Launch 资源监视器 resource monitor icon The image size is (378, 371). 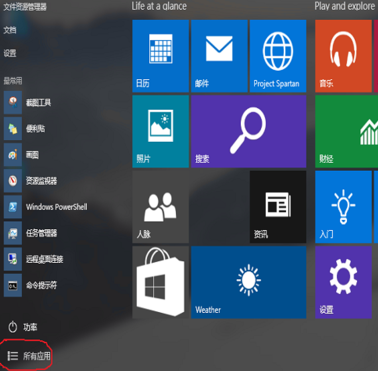click(13, 181)
